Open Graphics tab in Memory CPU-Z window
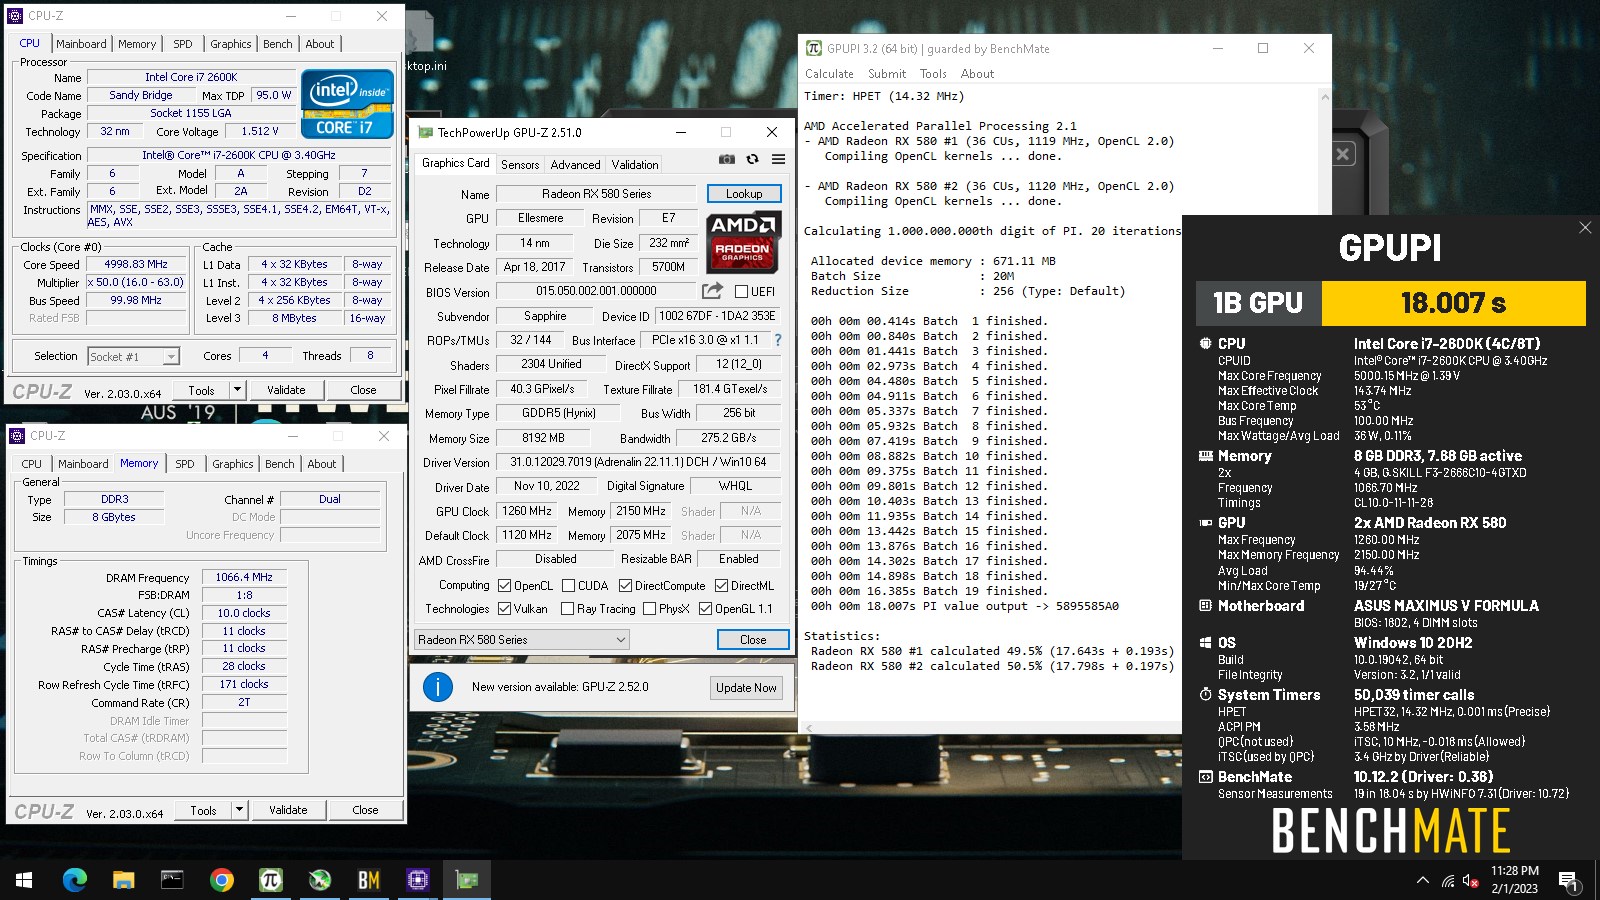This screenshot has height=900, width=1600. (233, 464)
